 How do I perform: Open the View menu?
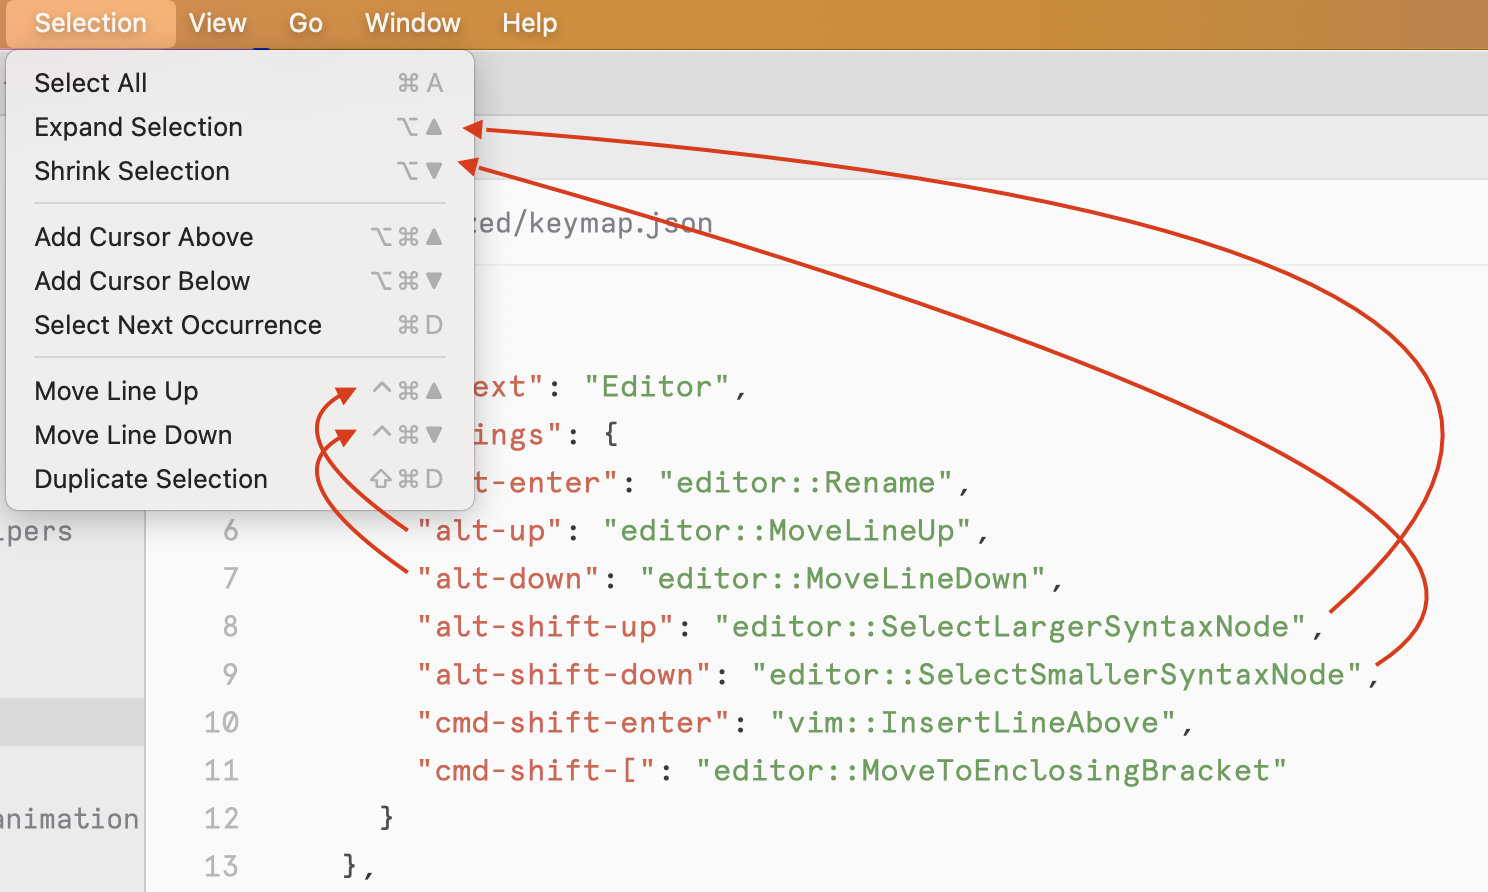point(217,23)
